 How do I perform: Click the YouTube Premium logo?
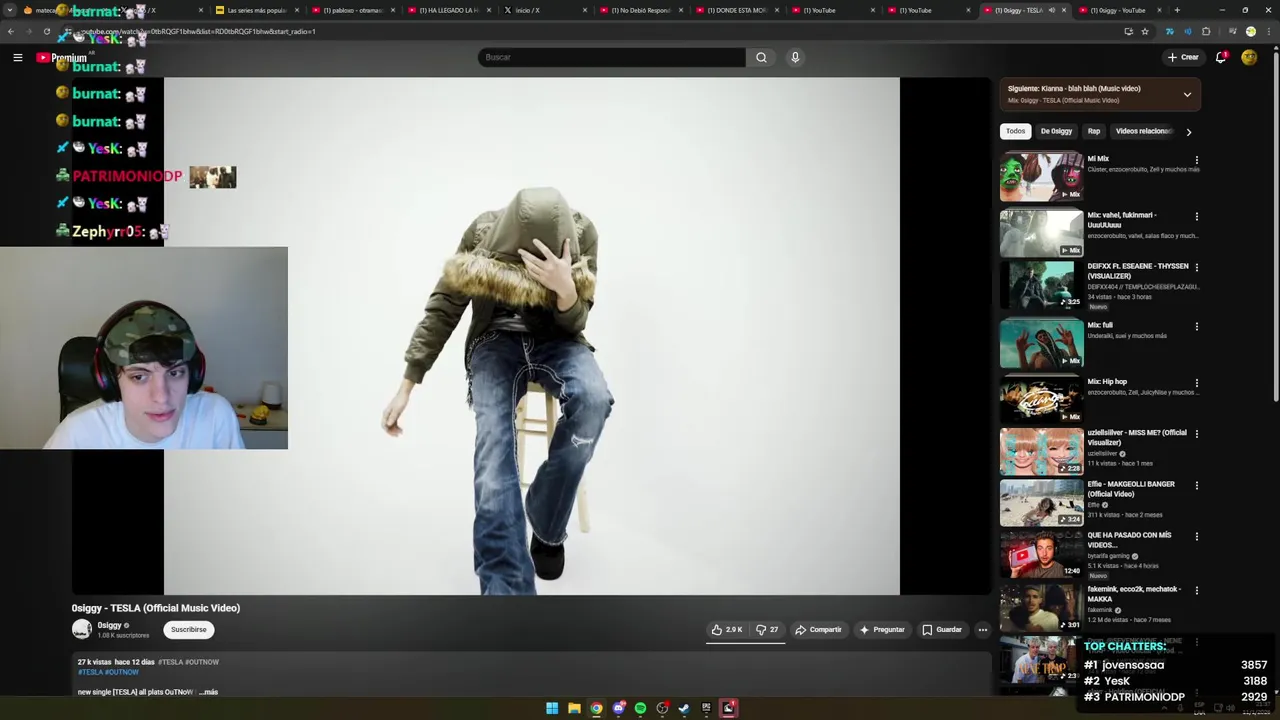[62, 58]
